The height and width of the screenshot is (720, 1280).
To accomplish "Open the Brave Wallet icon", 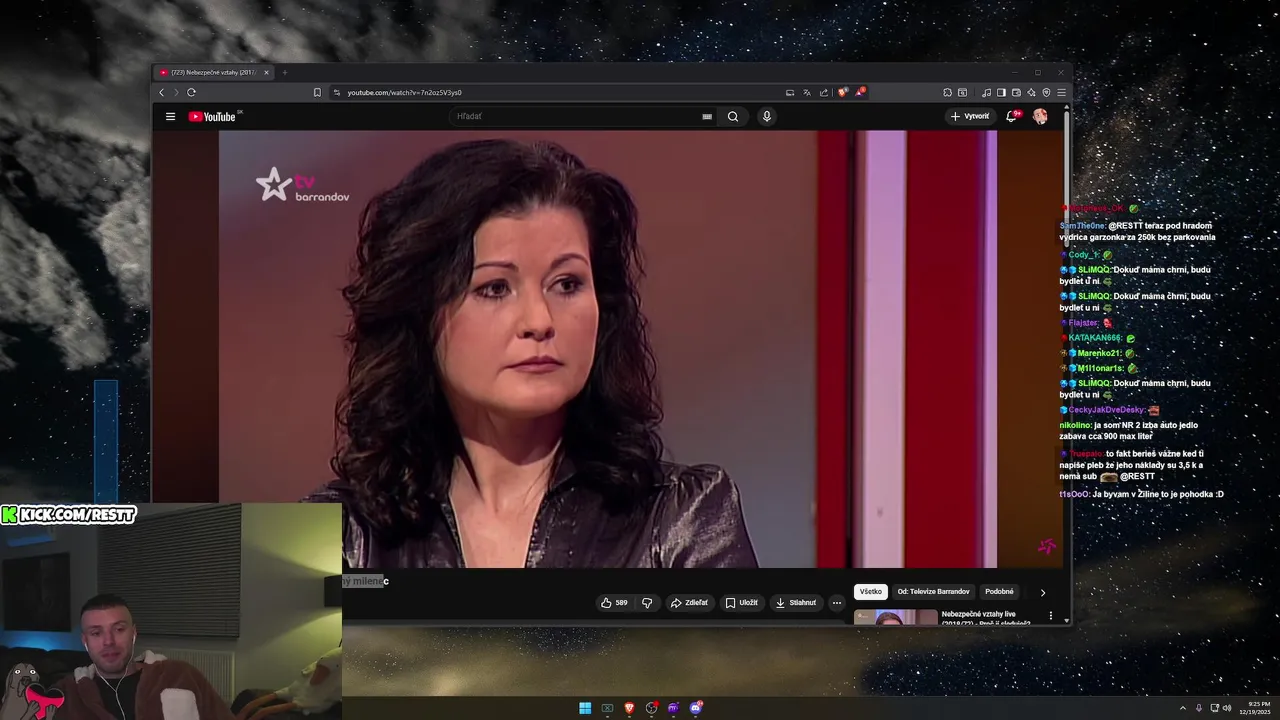I will click(x=1016, y=92).
